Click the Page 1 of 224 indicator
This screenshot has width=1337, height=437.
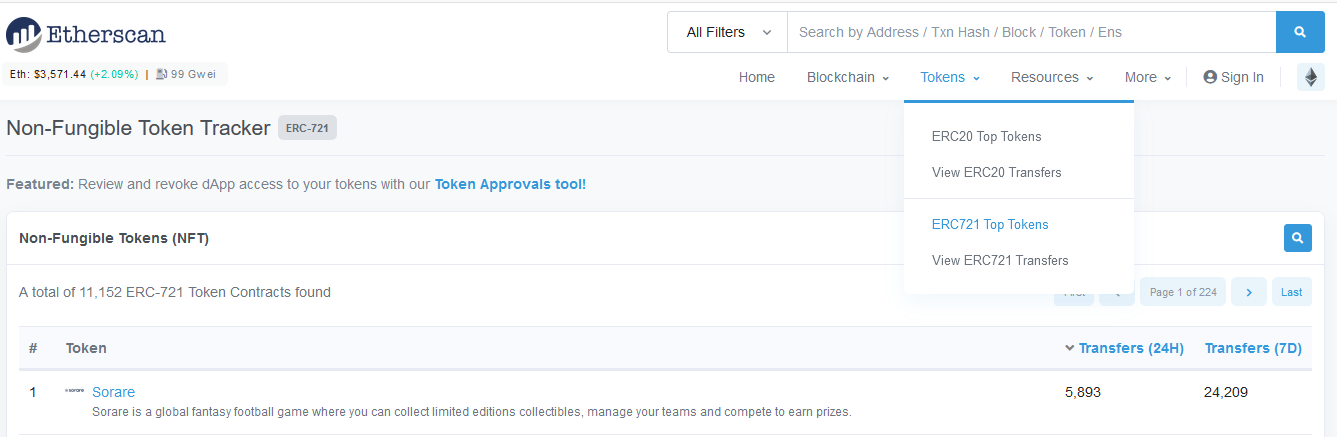pyautogui.click(x=1183, y=292)
